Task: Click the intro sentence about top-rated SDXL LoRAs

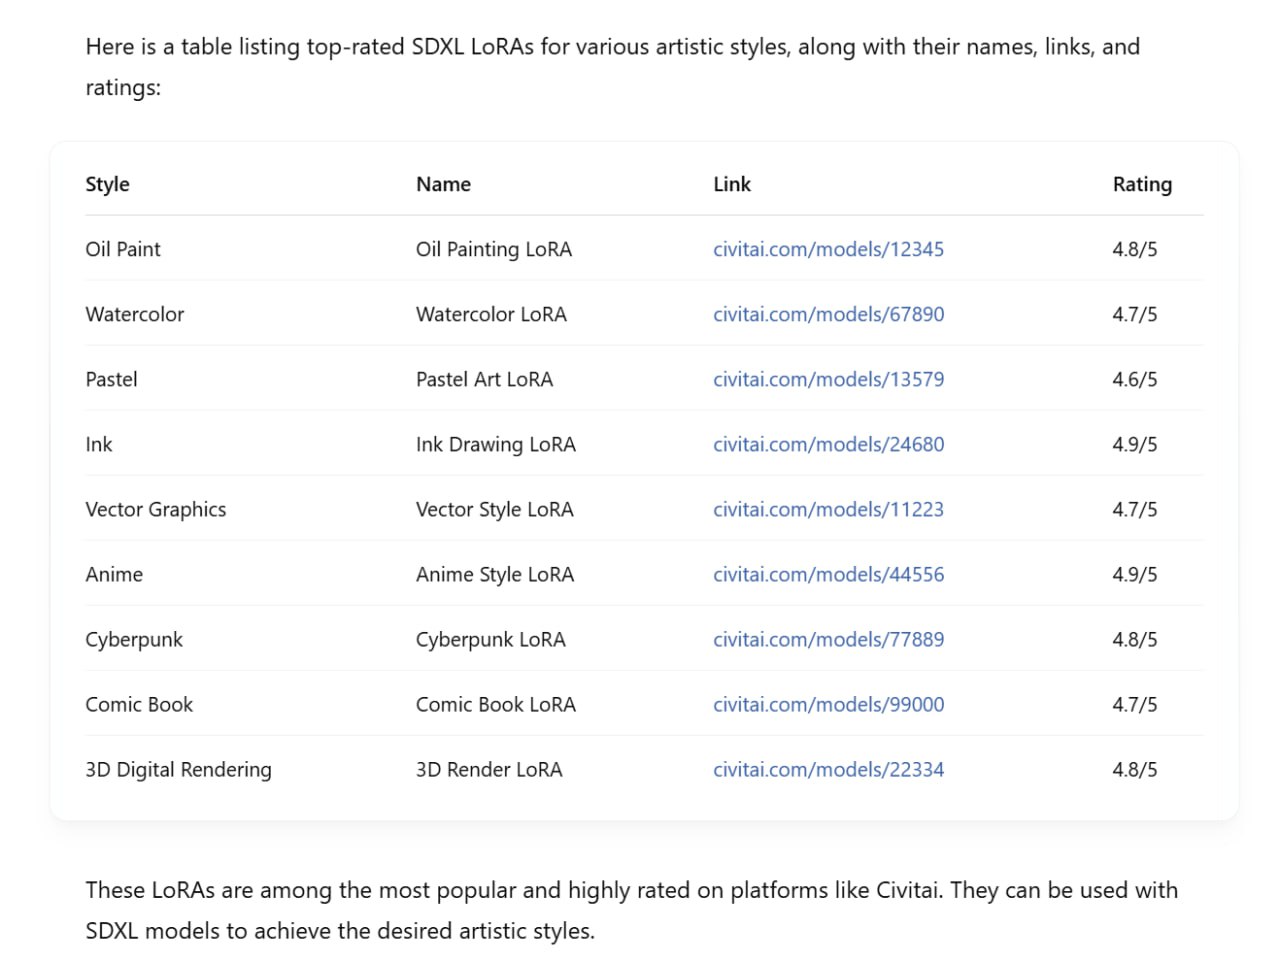Action: pos(612,67)
